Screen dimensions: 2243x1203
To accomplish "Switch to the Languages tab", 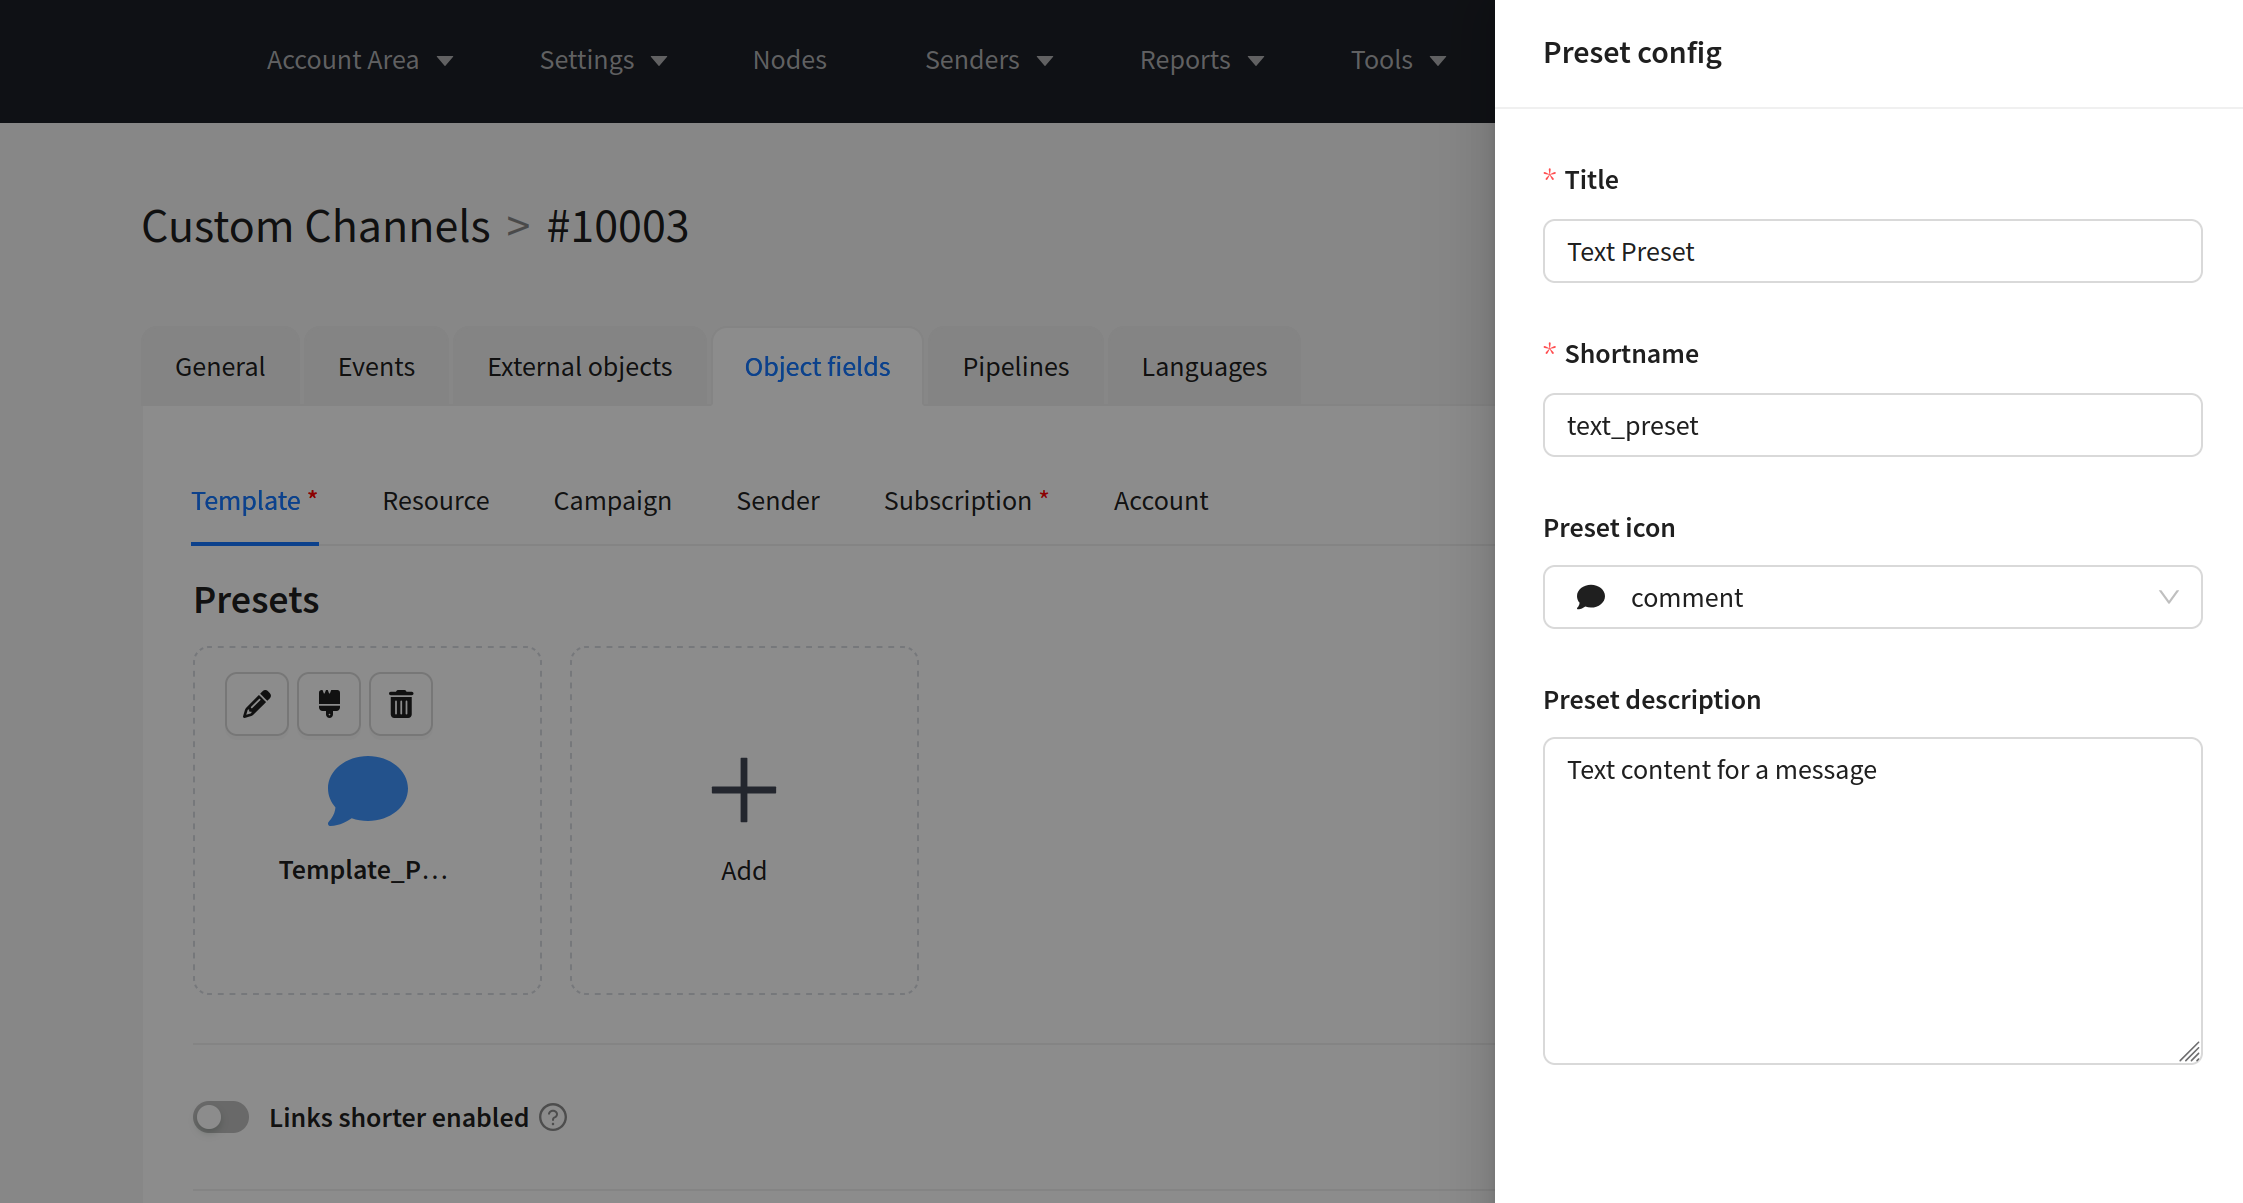I will pyautogui.click(x=1204, y=367).
